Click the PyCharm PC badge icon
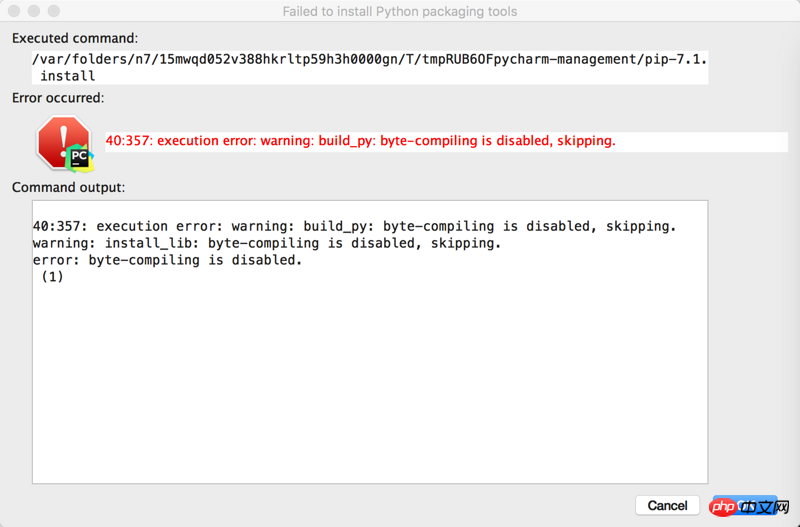The image size is (800, 527). [x=79, y=158]
